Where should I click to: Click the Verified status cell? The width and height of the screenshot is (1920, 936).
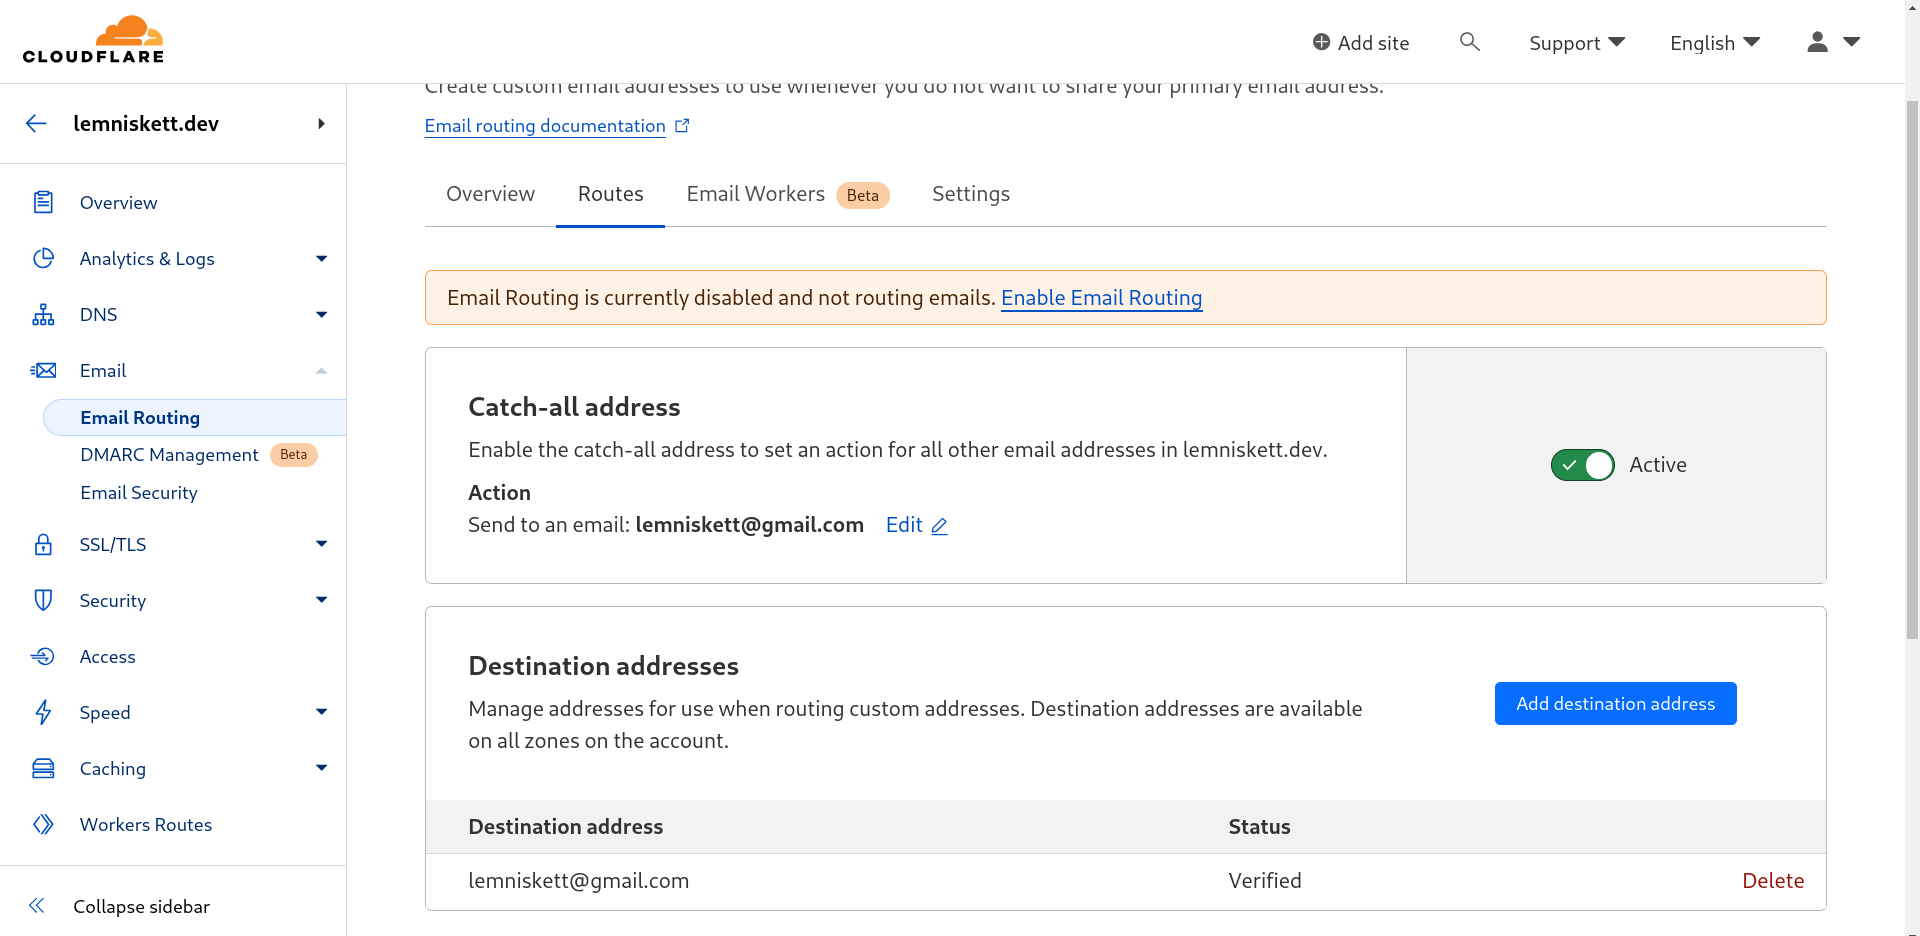tap(1265, 881)
